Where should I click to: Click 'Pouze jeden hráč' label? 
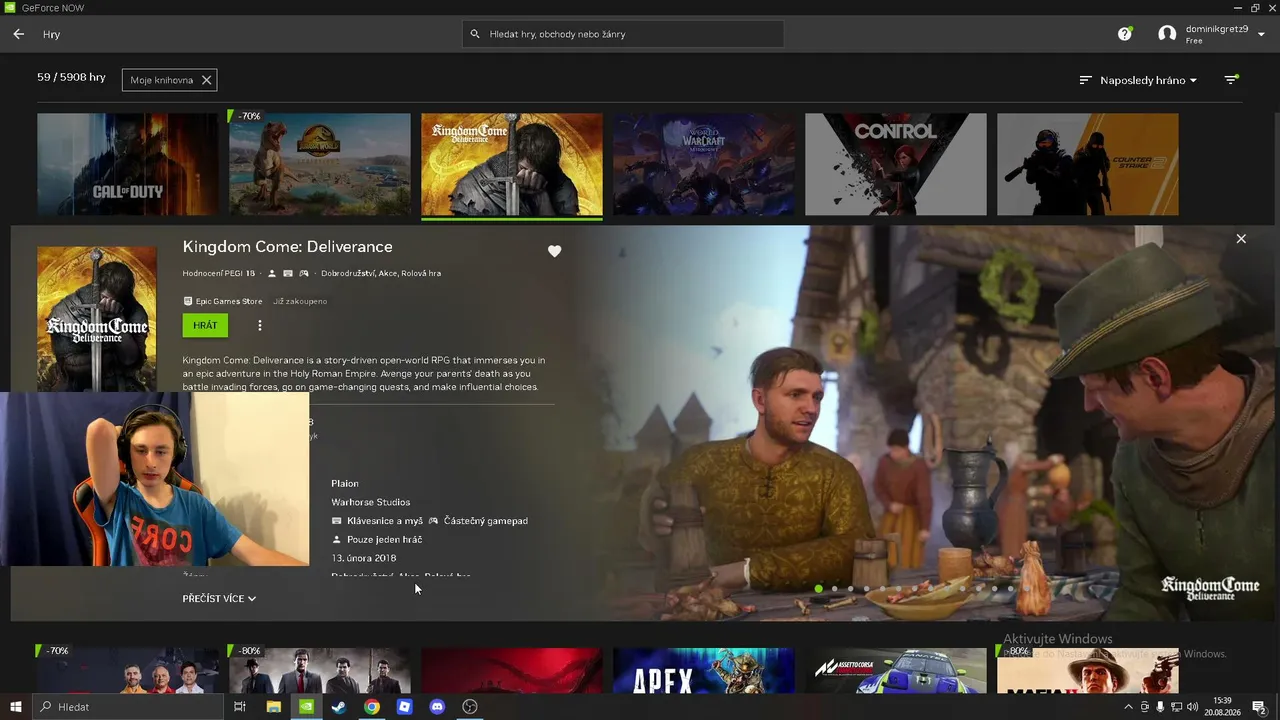pyautogui.click(x=385, y=540)
